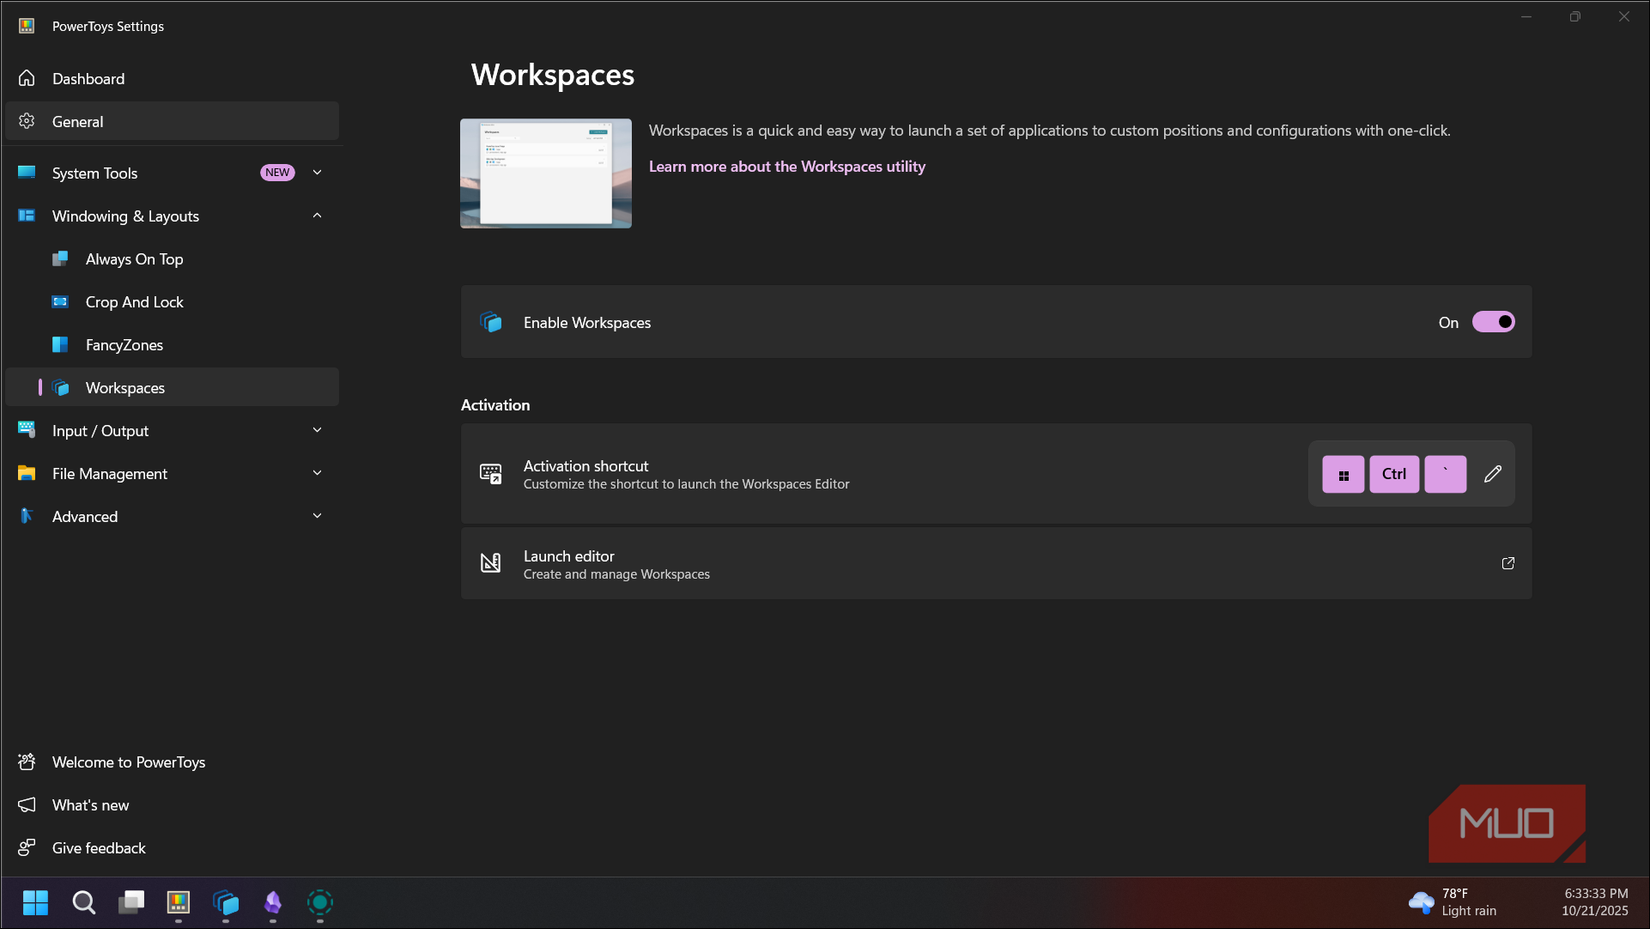This screenshot has width=1650, height=929.
Task: Edit the activation shortcut with the pencil icon
Action: coord(1493,473)
